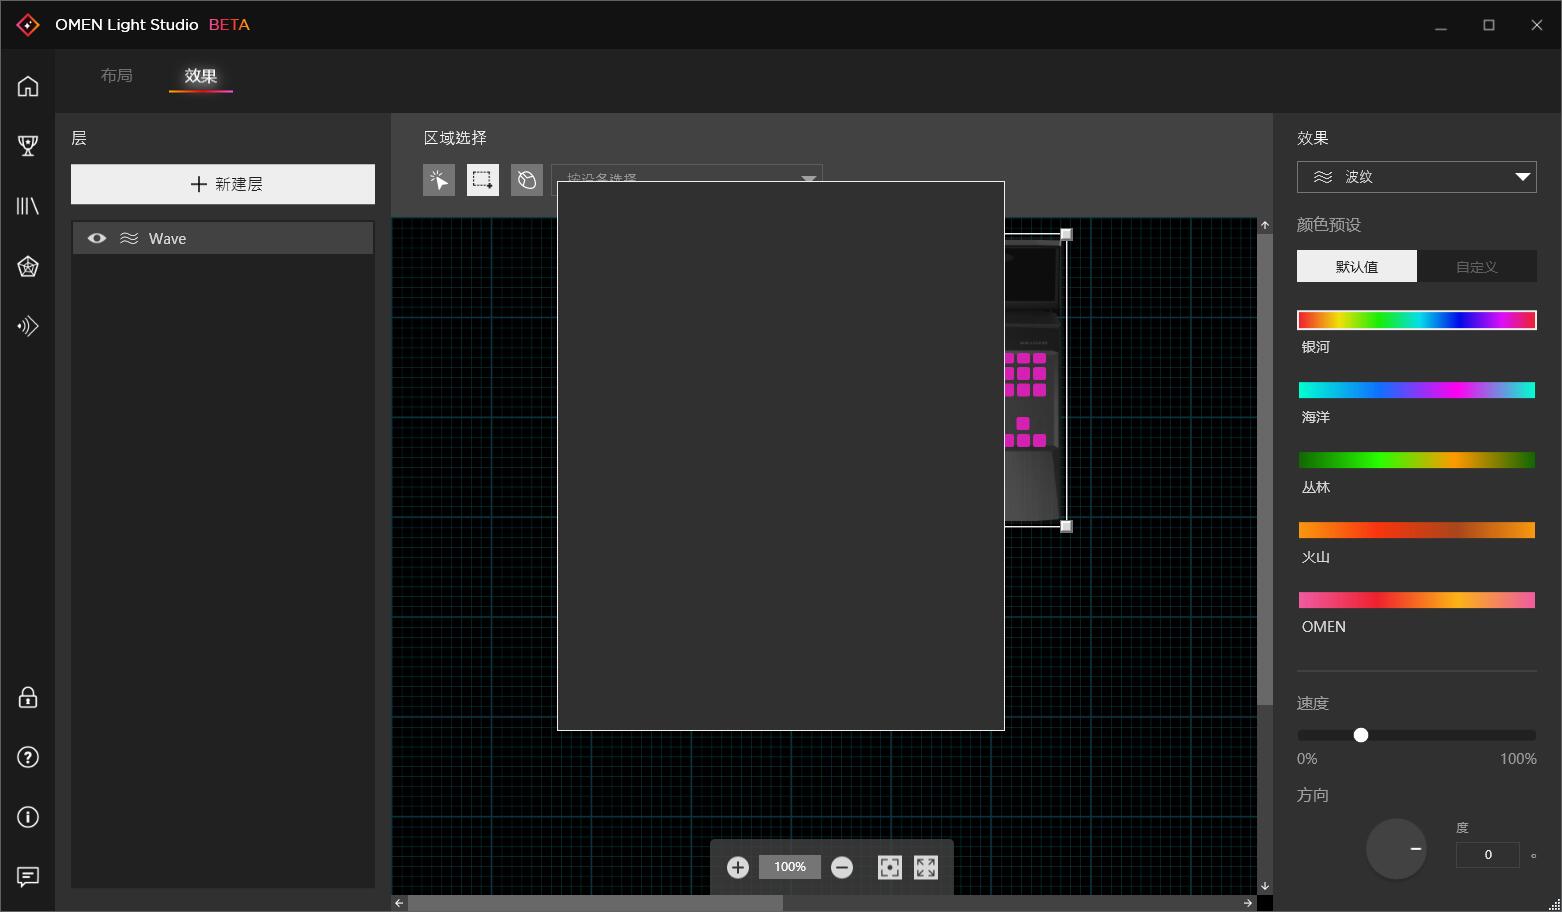This screenshot has width=1562, height=912.
Task: Click the zoom percentage field showing 100%
Action: pos(789,867)
